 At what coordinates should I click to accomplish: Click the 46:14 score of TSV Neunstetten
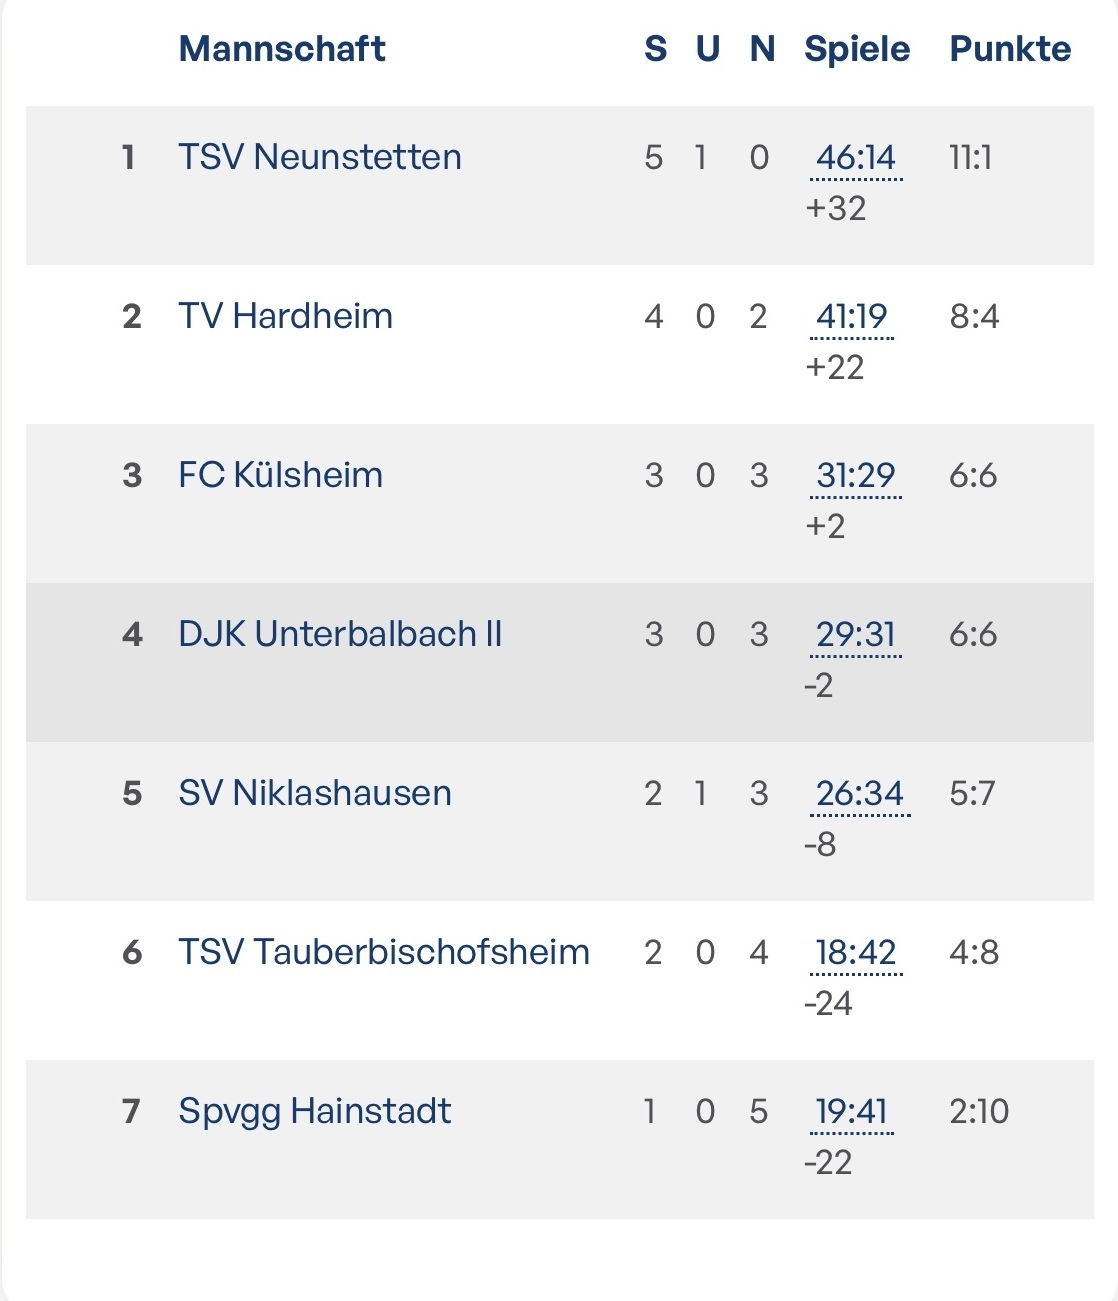tap(855, 158)
